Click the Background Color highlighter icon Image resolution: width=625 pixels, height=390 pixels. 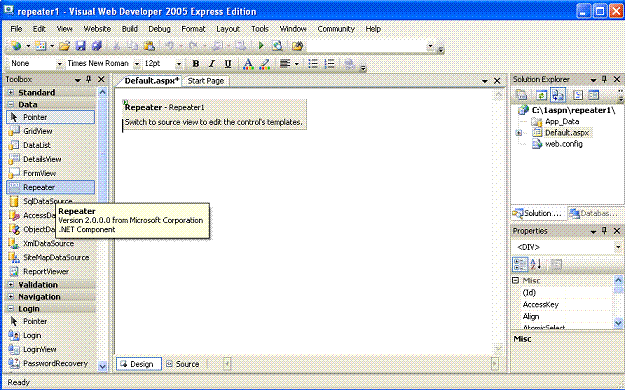(x=265, y=64)
